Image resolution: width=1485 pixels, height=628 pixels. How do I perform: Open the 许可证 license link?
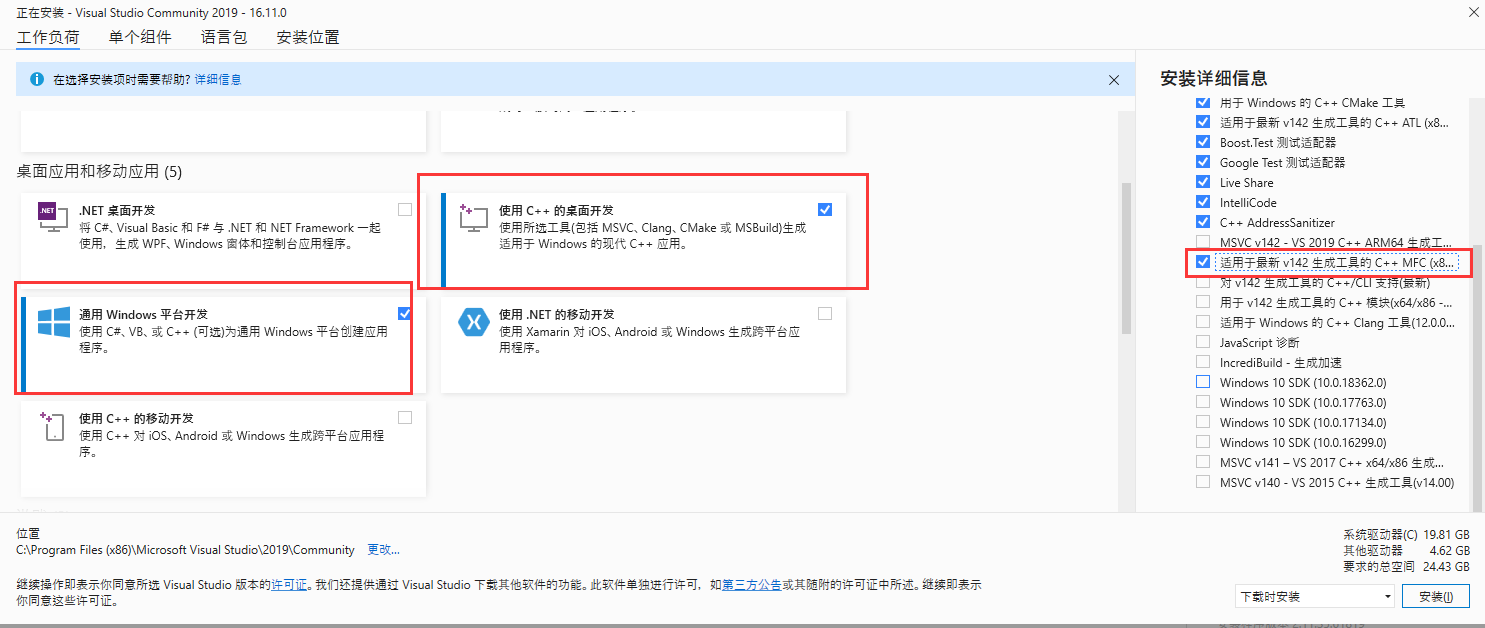289,584
